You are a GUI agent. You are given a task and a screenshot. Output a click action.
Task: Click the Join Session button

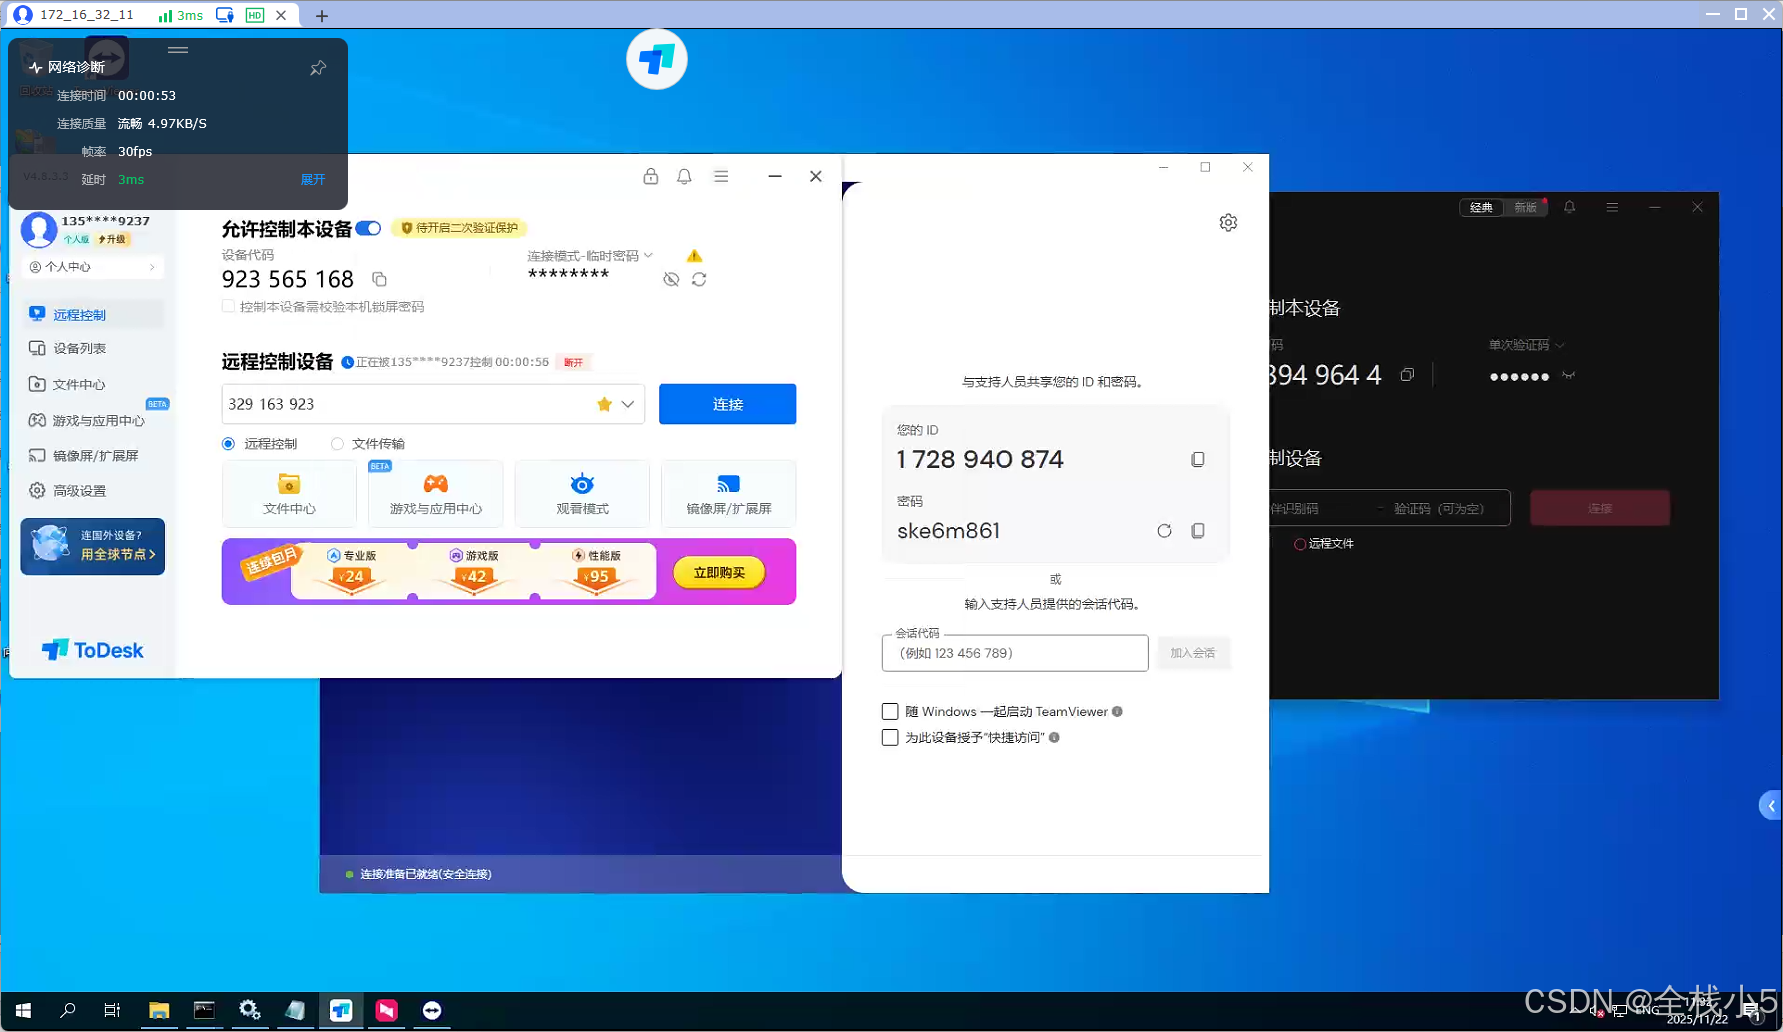(x=1193, y=653)
